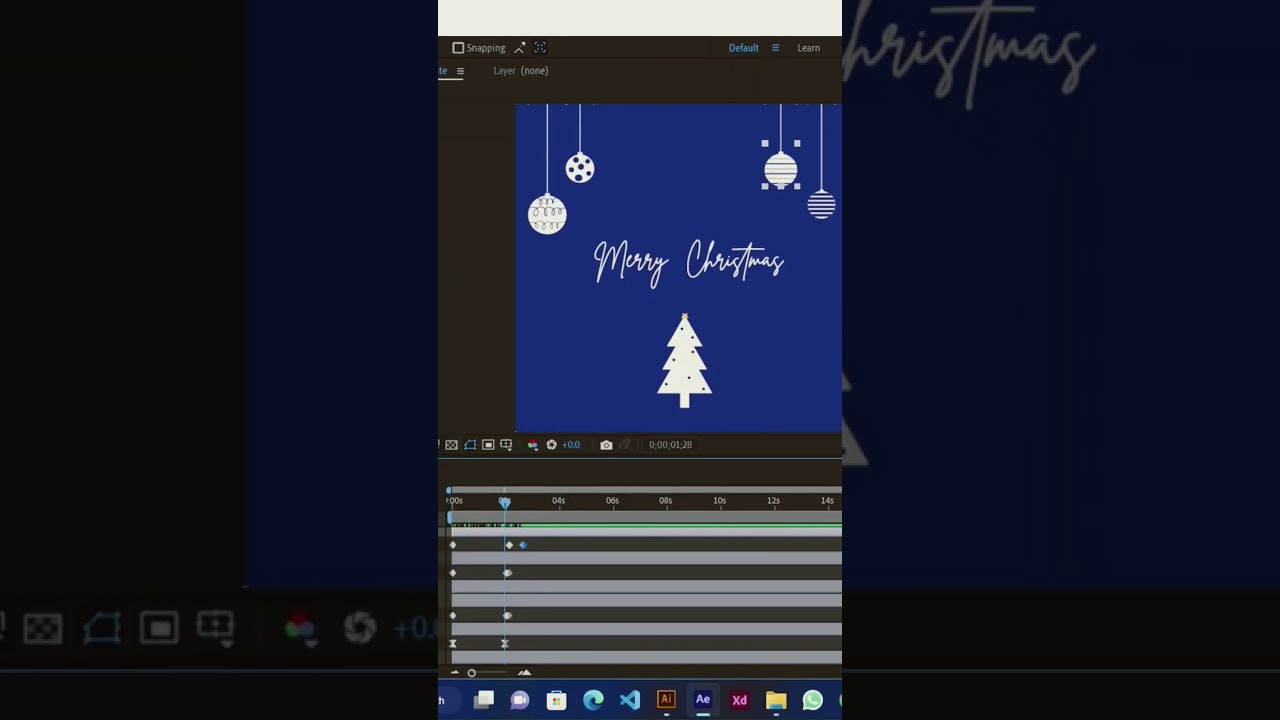Select the hourglass keyframe at the playhead

click(x=505, y=644)
